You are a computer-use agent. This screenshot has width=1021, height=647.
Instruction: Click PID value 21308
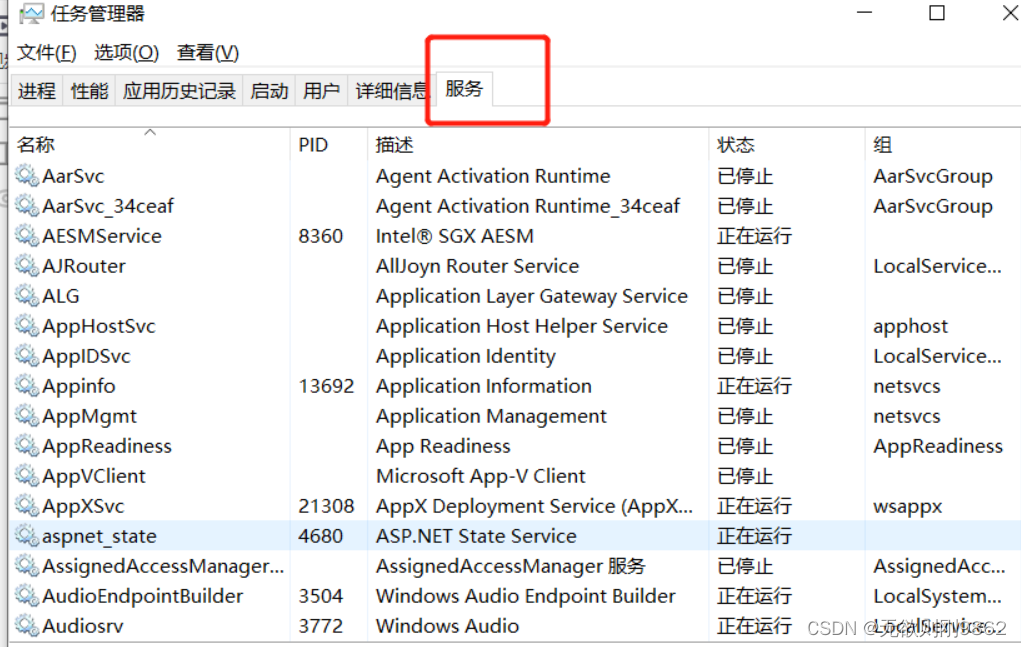326,506
